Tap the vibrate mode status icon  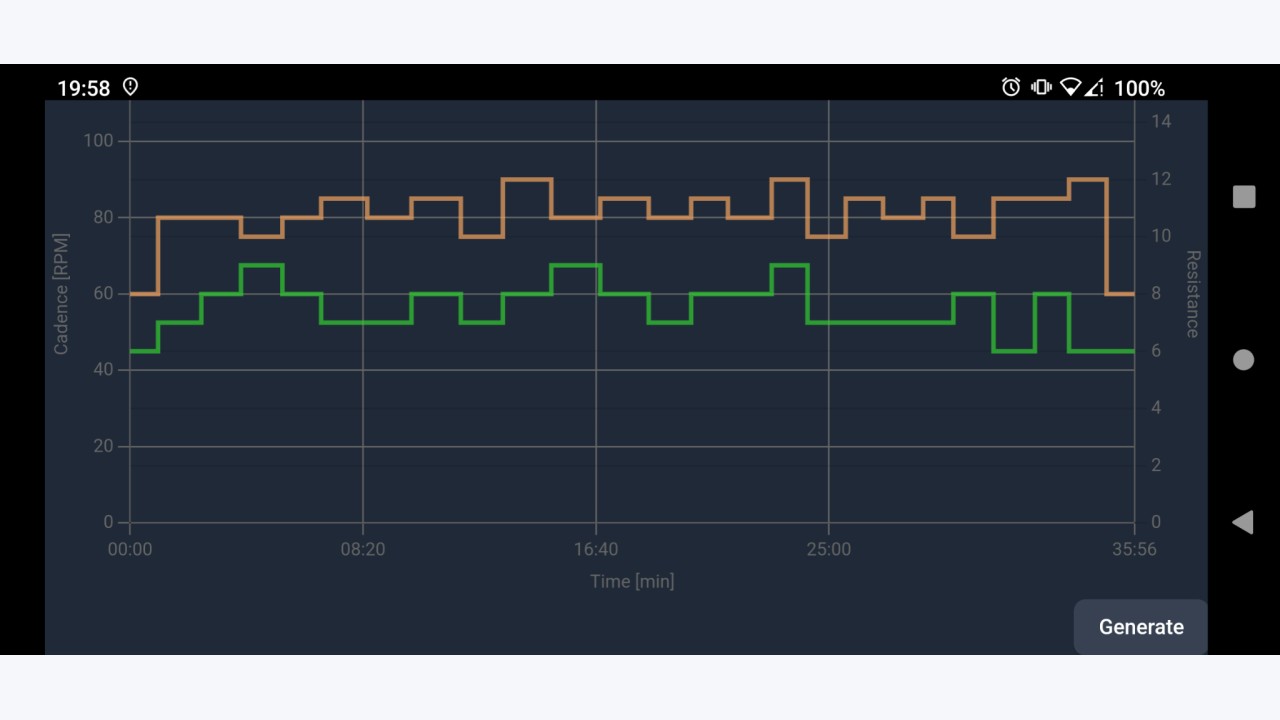pyautogui.click(x=1041, y=87)
